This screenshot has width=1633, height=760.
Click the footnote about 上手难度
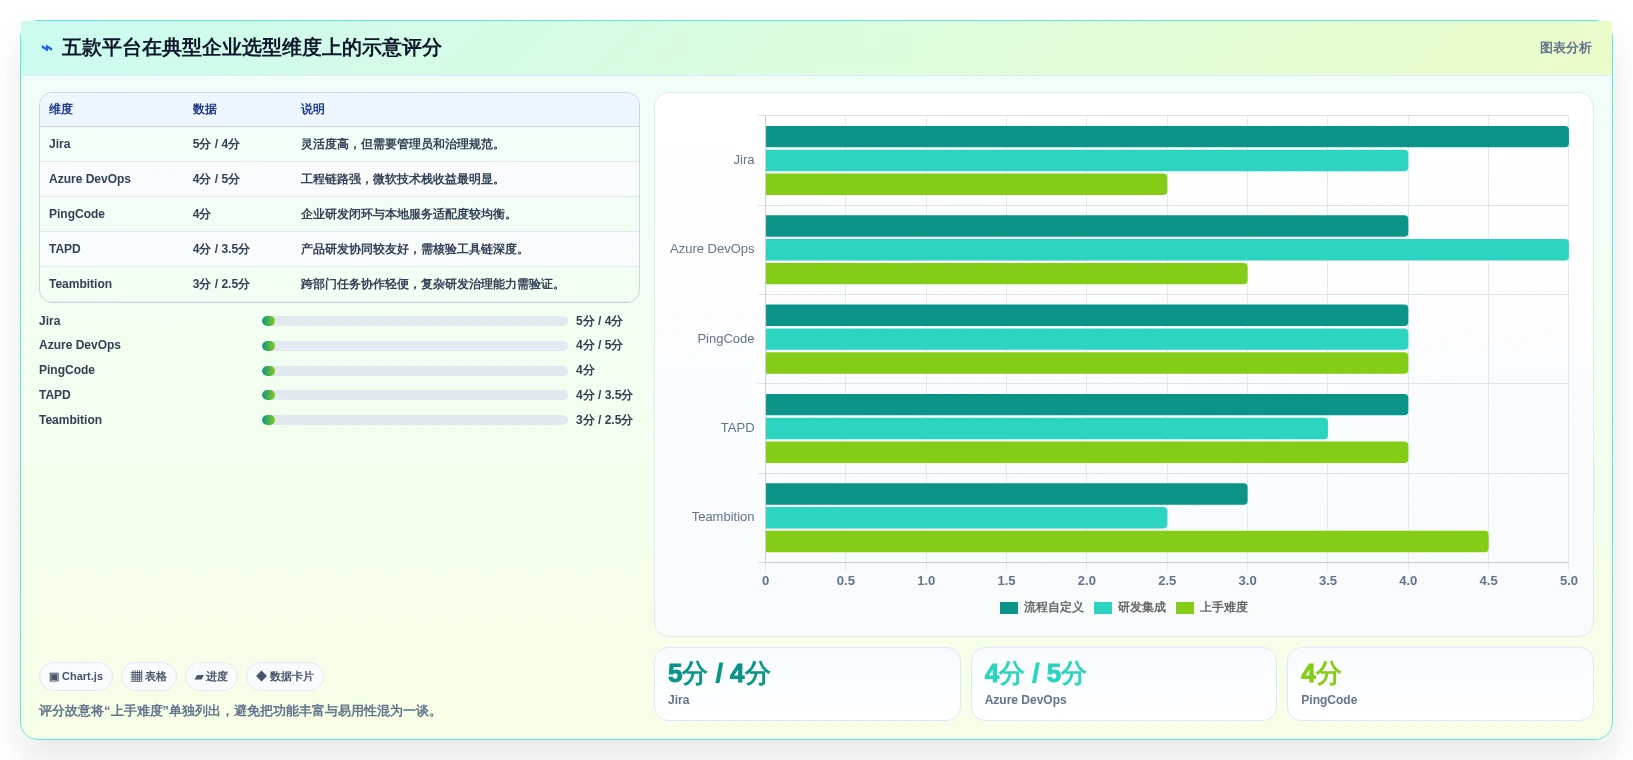(240, 711)
